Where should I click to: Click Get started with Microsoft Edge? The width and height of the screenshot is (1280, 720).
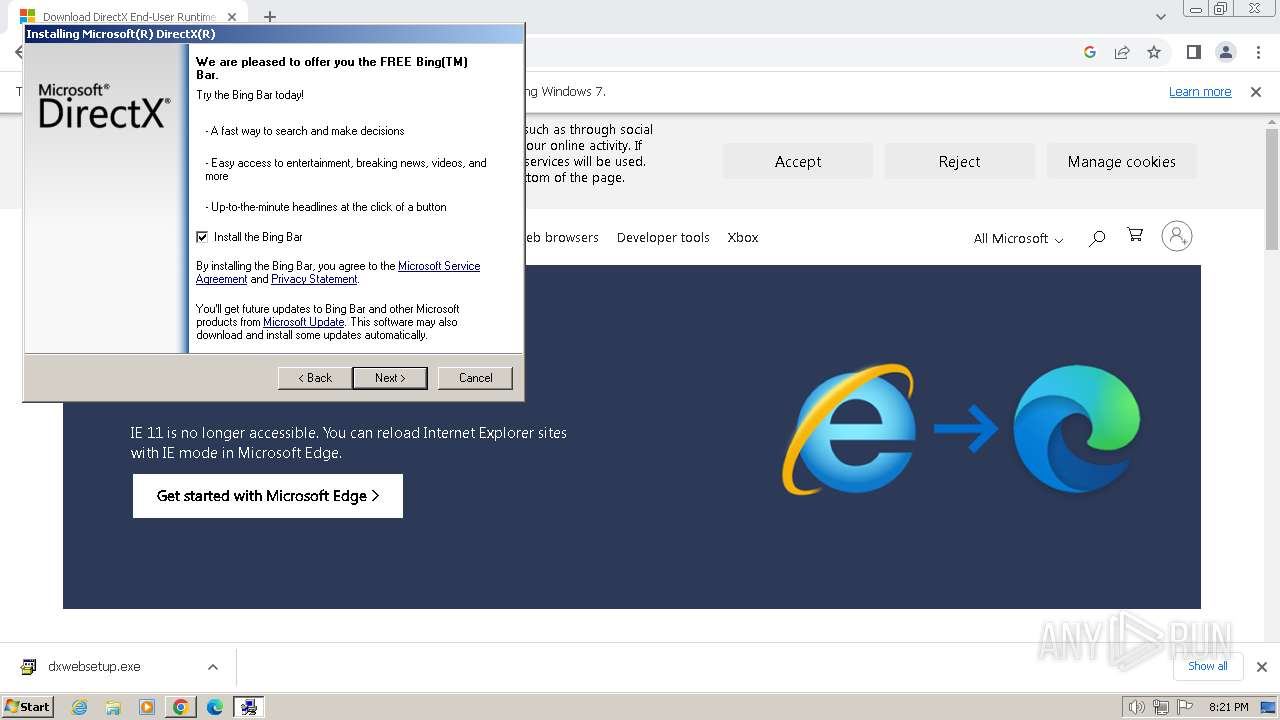point(268,496)
